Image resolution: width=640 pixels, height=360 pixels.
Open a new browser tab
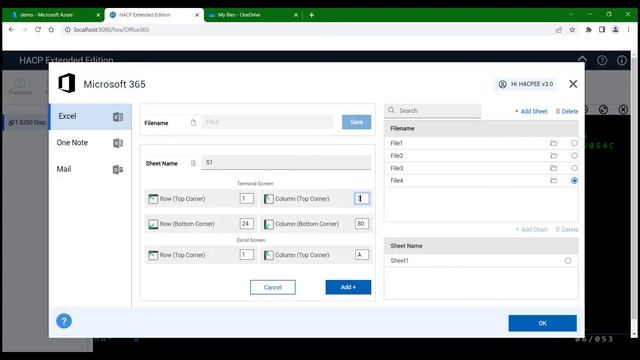pyautogui.click(x=311, y=15)
